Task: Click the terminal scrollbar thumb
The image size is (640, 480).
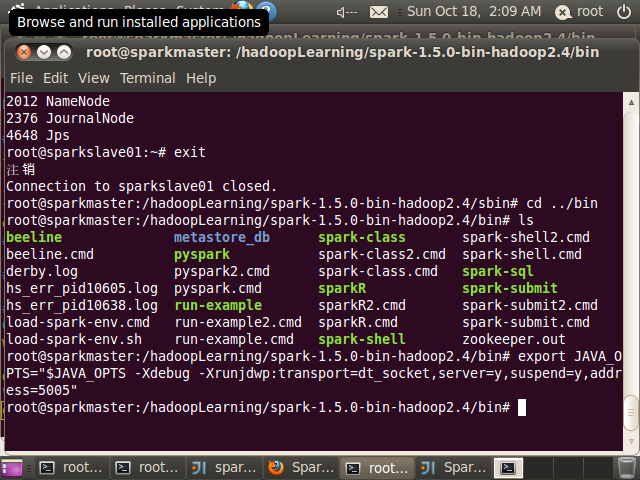Action: [631, 412]
